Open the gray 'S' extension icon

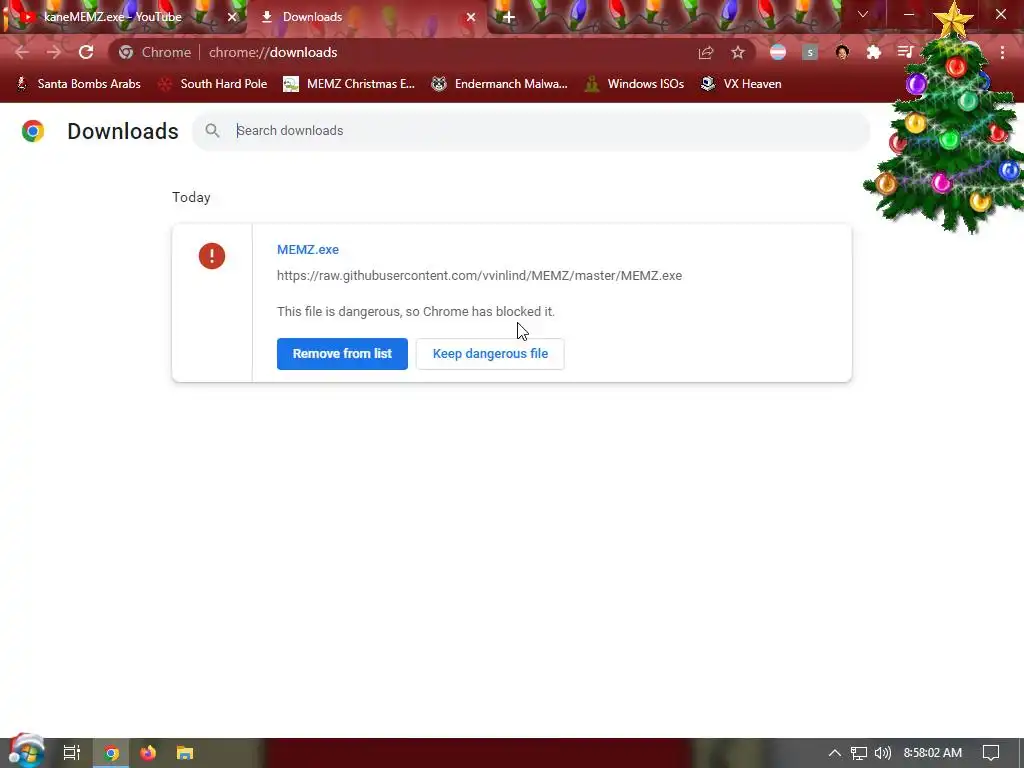tap(810, 52)
